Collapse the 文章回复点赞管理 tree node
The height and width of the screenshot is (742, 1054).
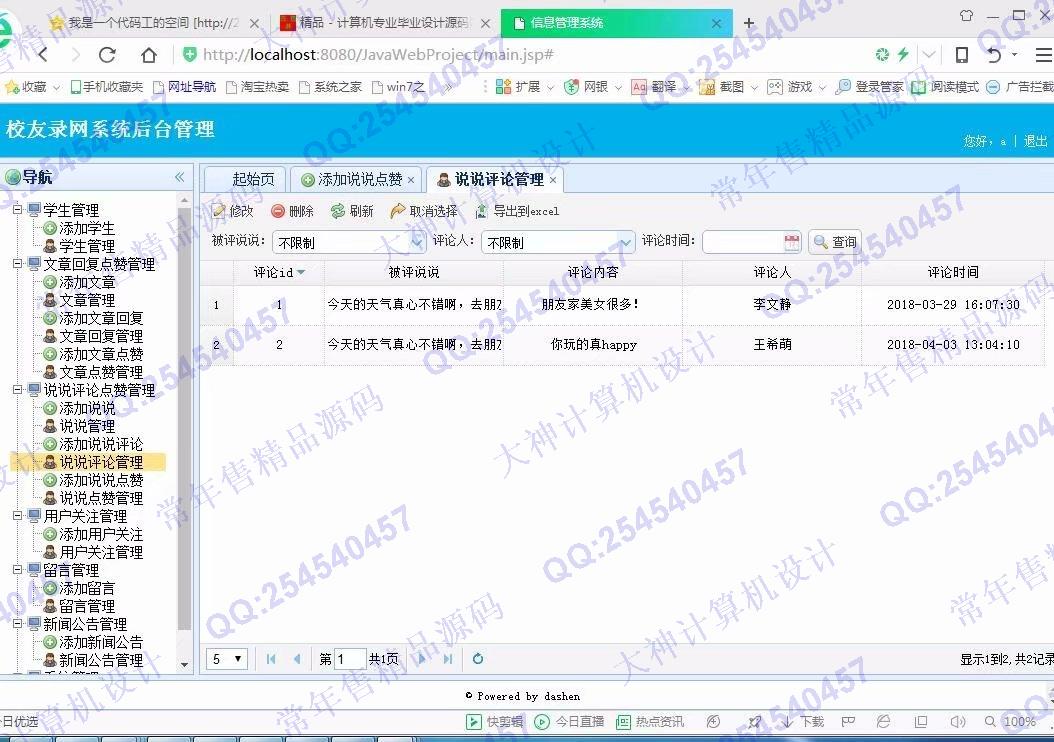[x=18, y=264]
